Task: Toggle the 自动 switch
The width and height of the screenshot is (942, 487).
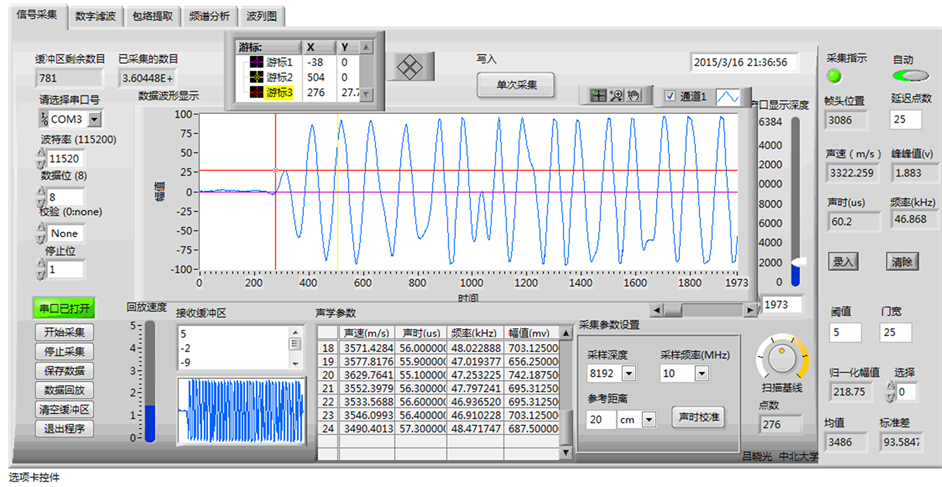Action: [x=907, y=76]
